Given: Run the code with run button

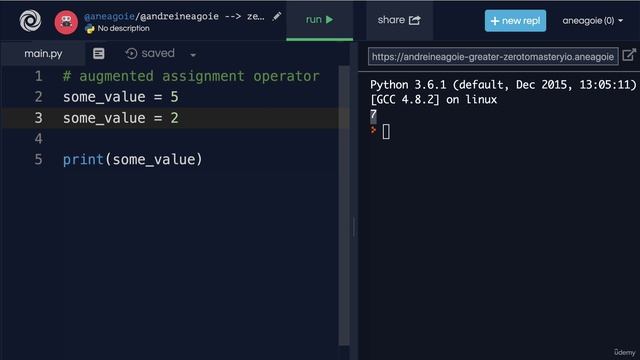Looking at the screenshot, I should pos(320,20).
